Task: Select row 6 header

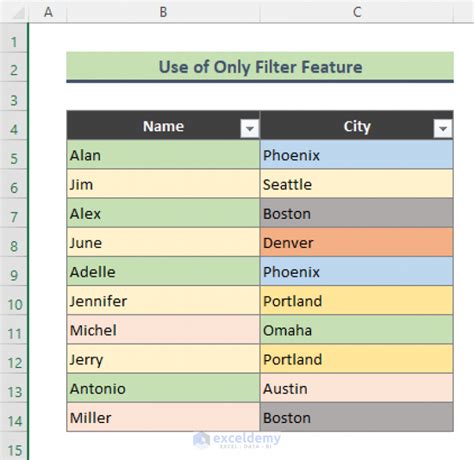Action: tap(14, 184)
